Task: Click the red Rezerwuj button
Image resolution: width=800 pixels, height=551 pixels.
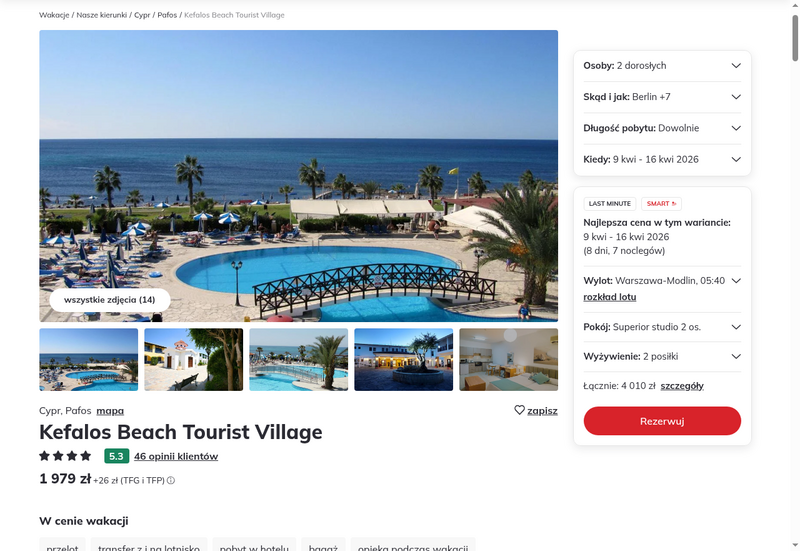Action: click(662, 421)
